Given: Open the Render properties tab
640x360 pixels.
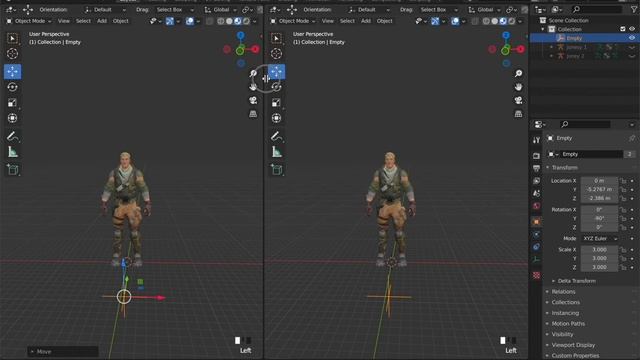Looking at the screenshot, I should point(536,156).
